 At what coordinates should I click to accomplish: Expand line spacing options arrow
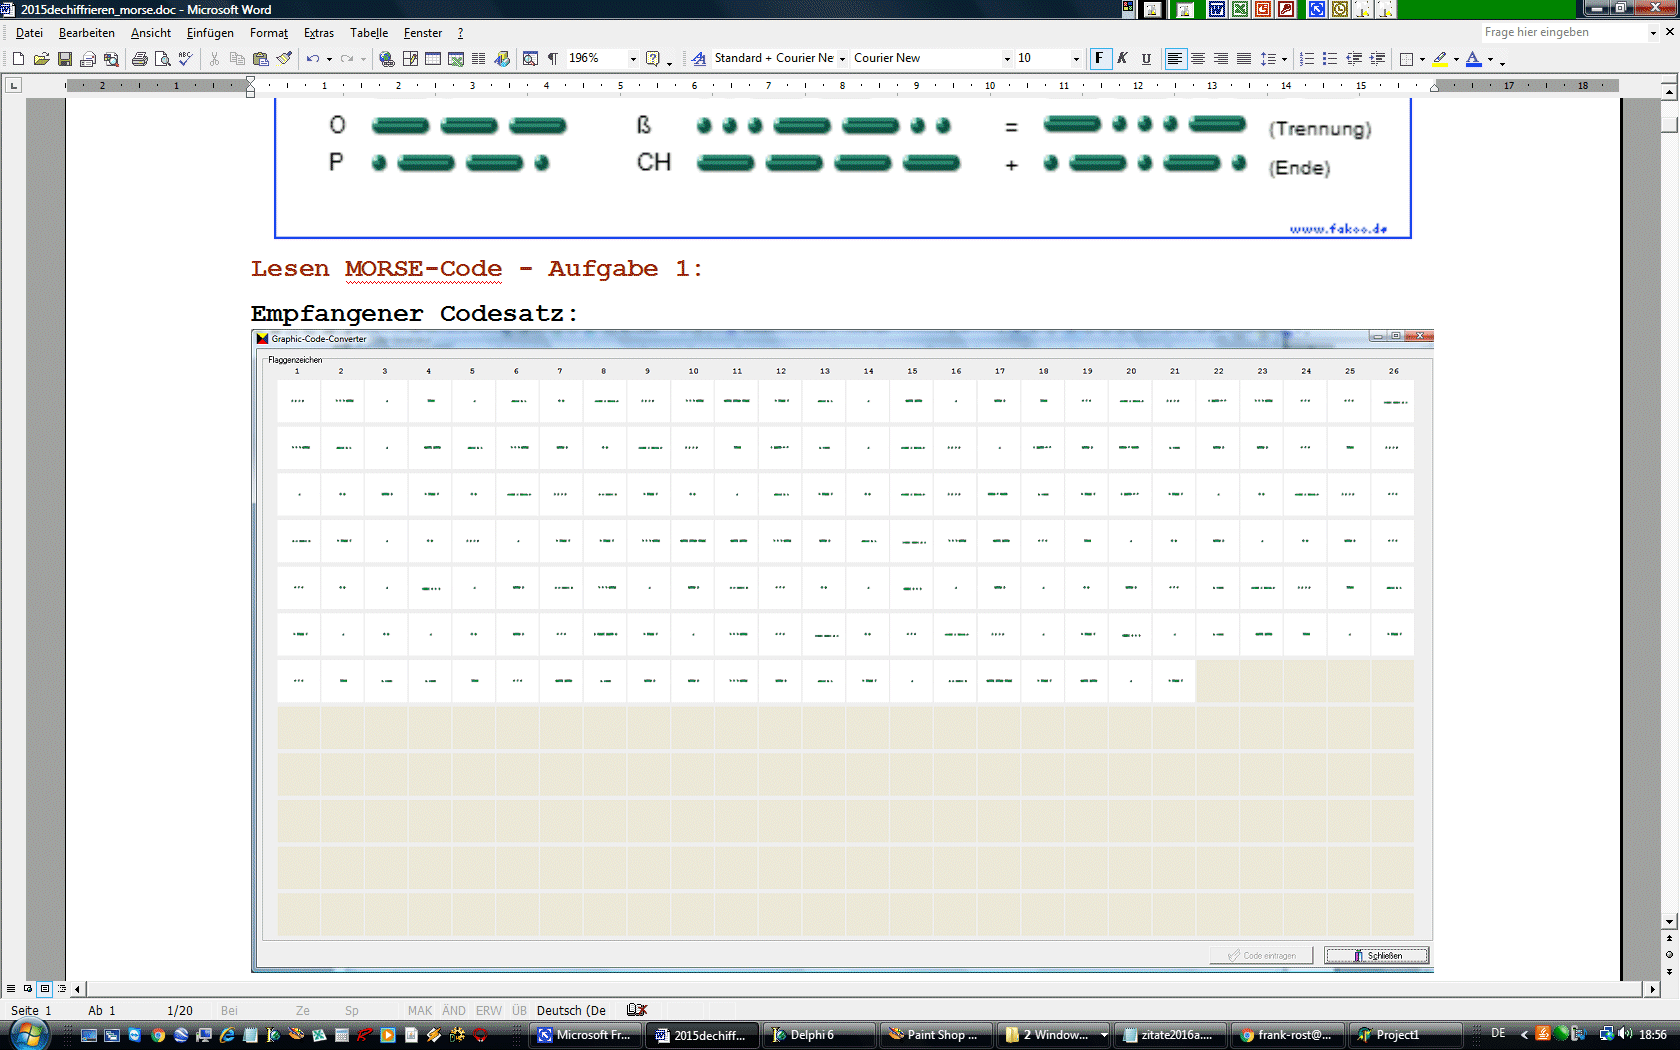pyautogui.click(x=1284, y=59)
